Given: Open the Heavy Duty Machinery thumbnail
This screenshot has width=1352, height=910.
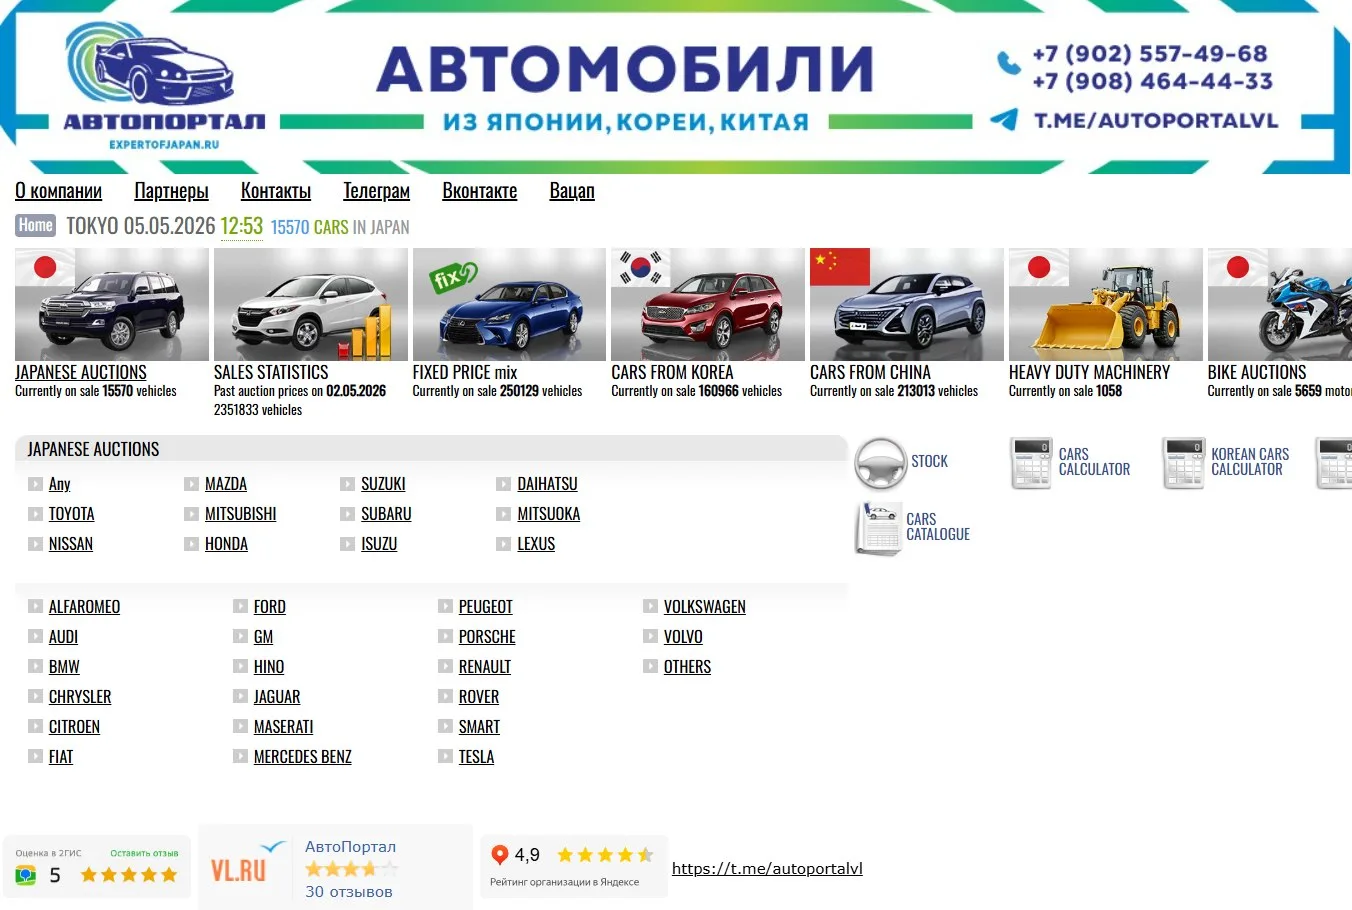Looking at the screenshot, I should click(1106, 304).
